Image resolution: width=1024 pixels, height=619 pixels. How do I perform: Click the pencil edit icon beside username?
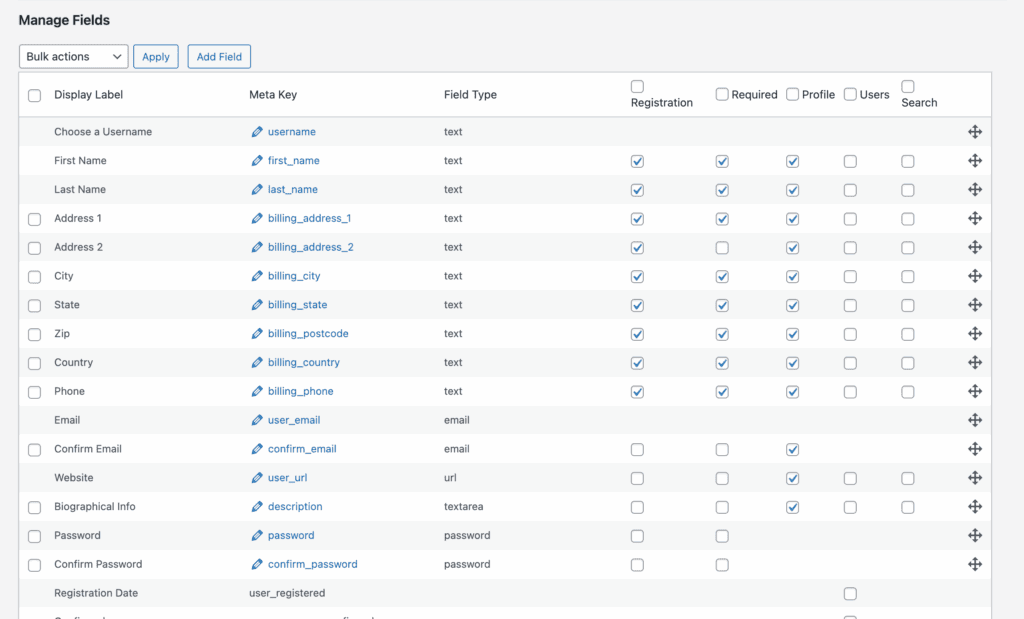(x=257, y=132)
